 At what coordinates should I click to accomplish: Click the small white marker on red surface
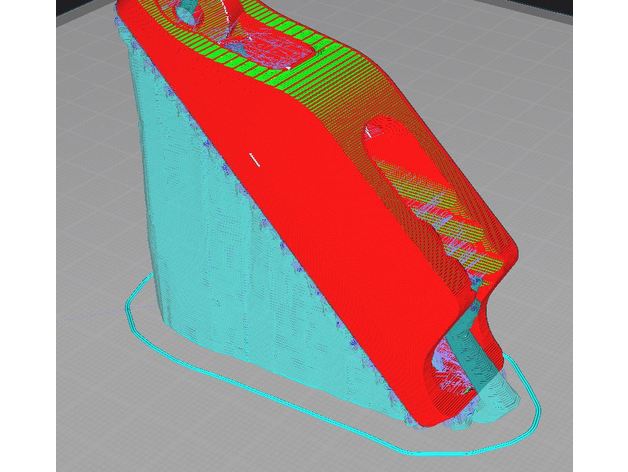[x=254, y=156]
